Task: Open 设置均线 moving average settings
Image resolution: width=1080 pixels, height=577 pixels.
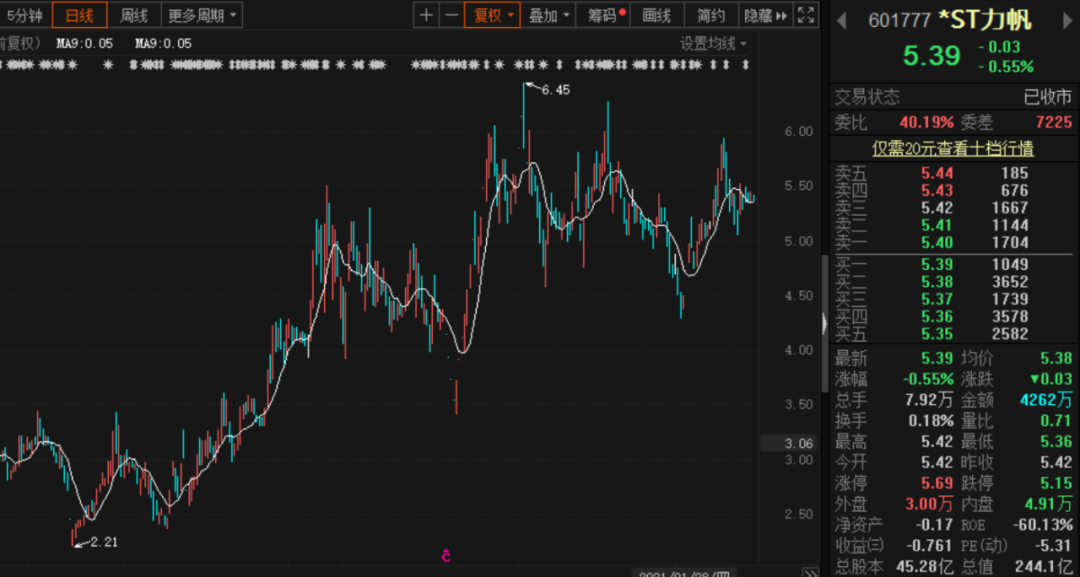Action: (713, 43)
